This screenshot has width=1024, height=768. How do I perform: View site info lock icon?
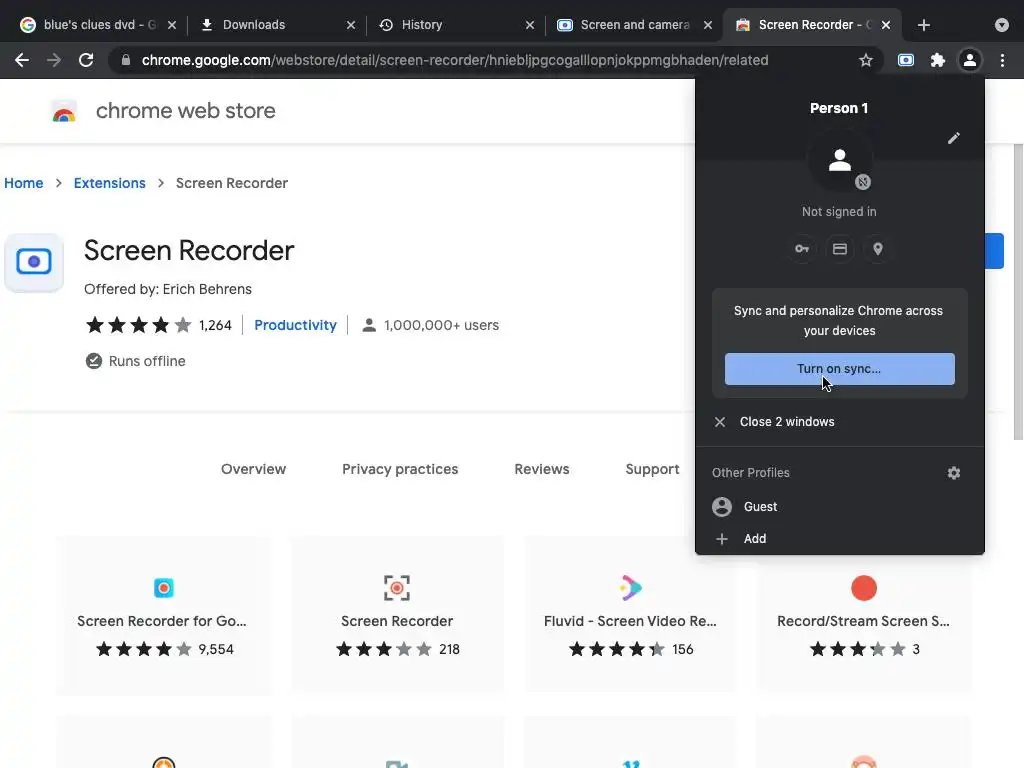[126, 60]
